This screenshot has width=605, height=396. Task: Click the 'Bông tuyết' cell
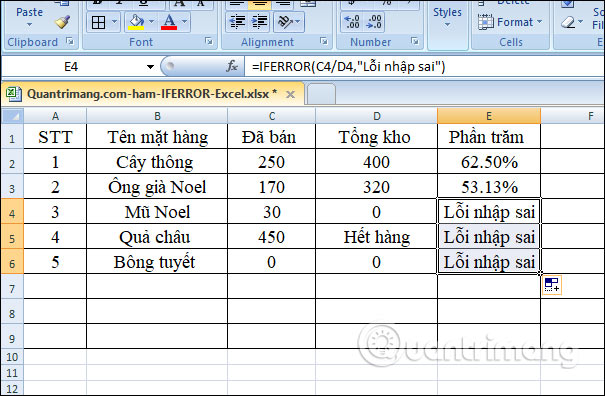click(x=157, y=262)
